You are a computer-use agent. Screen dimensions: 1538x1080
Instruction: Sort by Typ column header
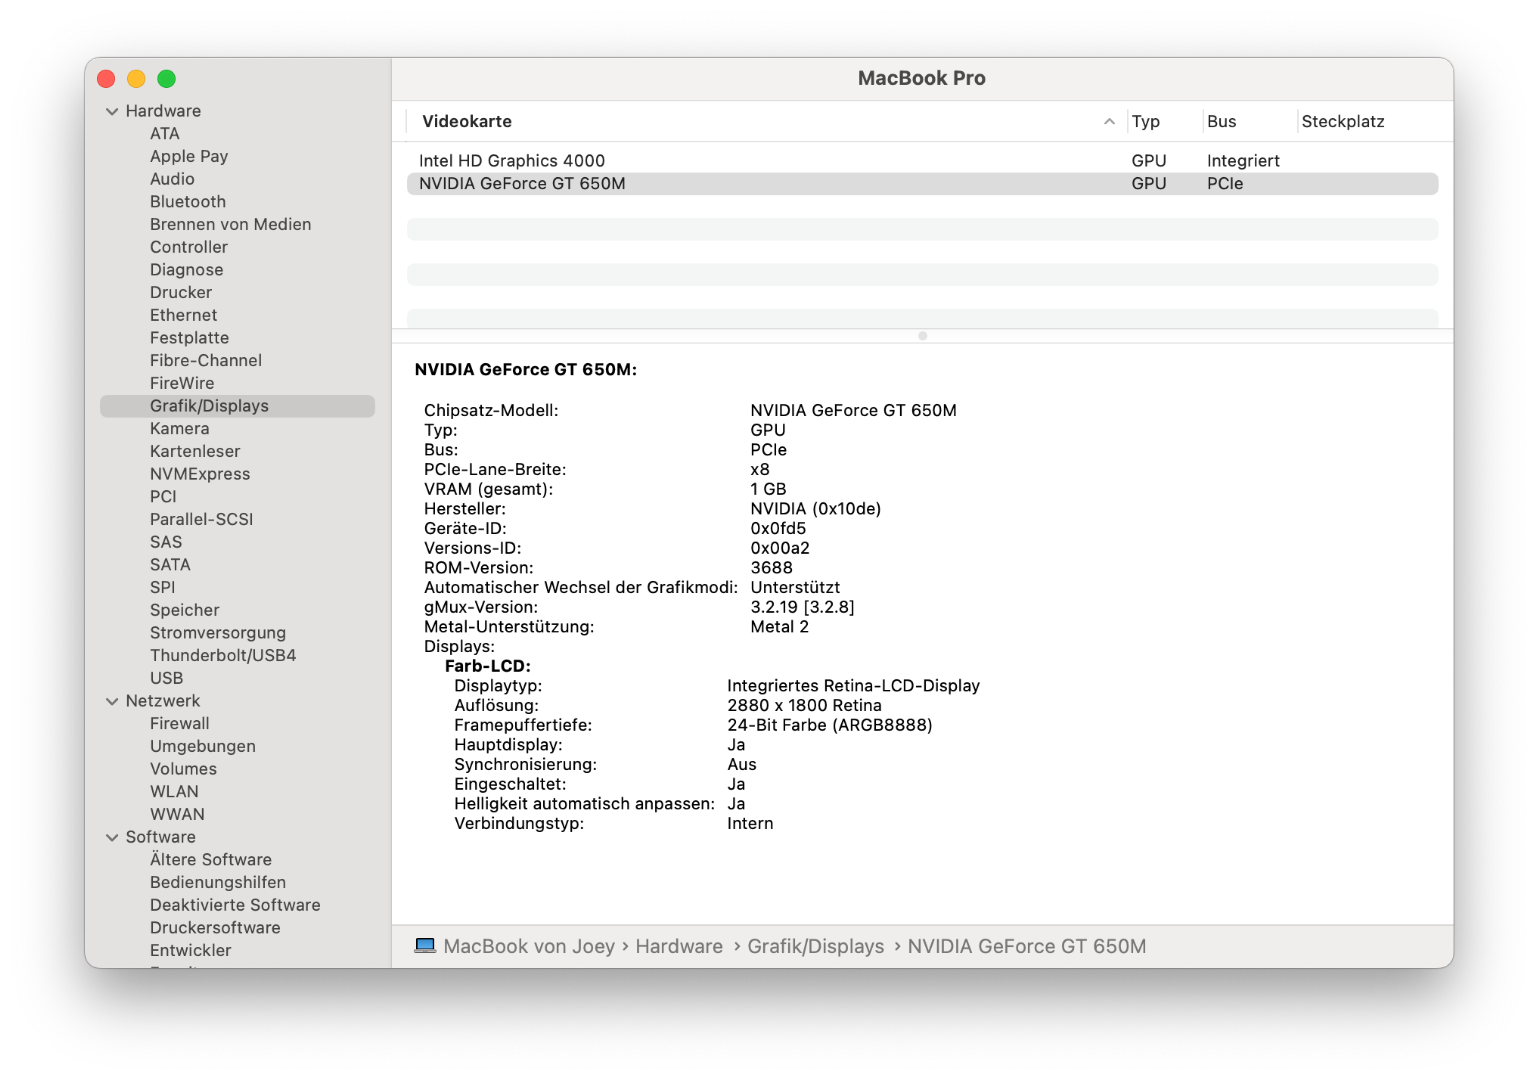[x=1146, y=122]
